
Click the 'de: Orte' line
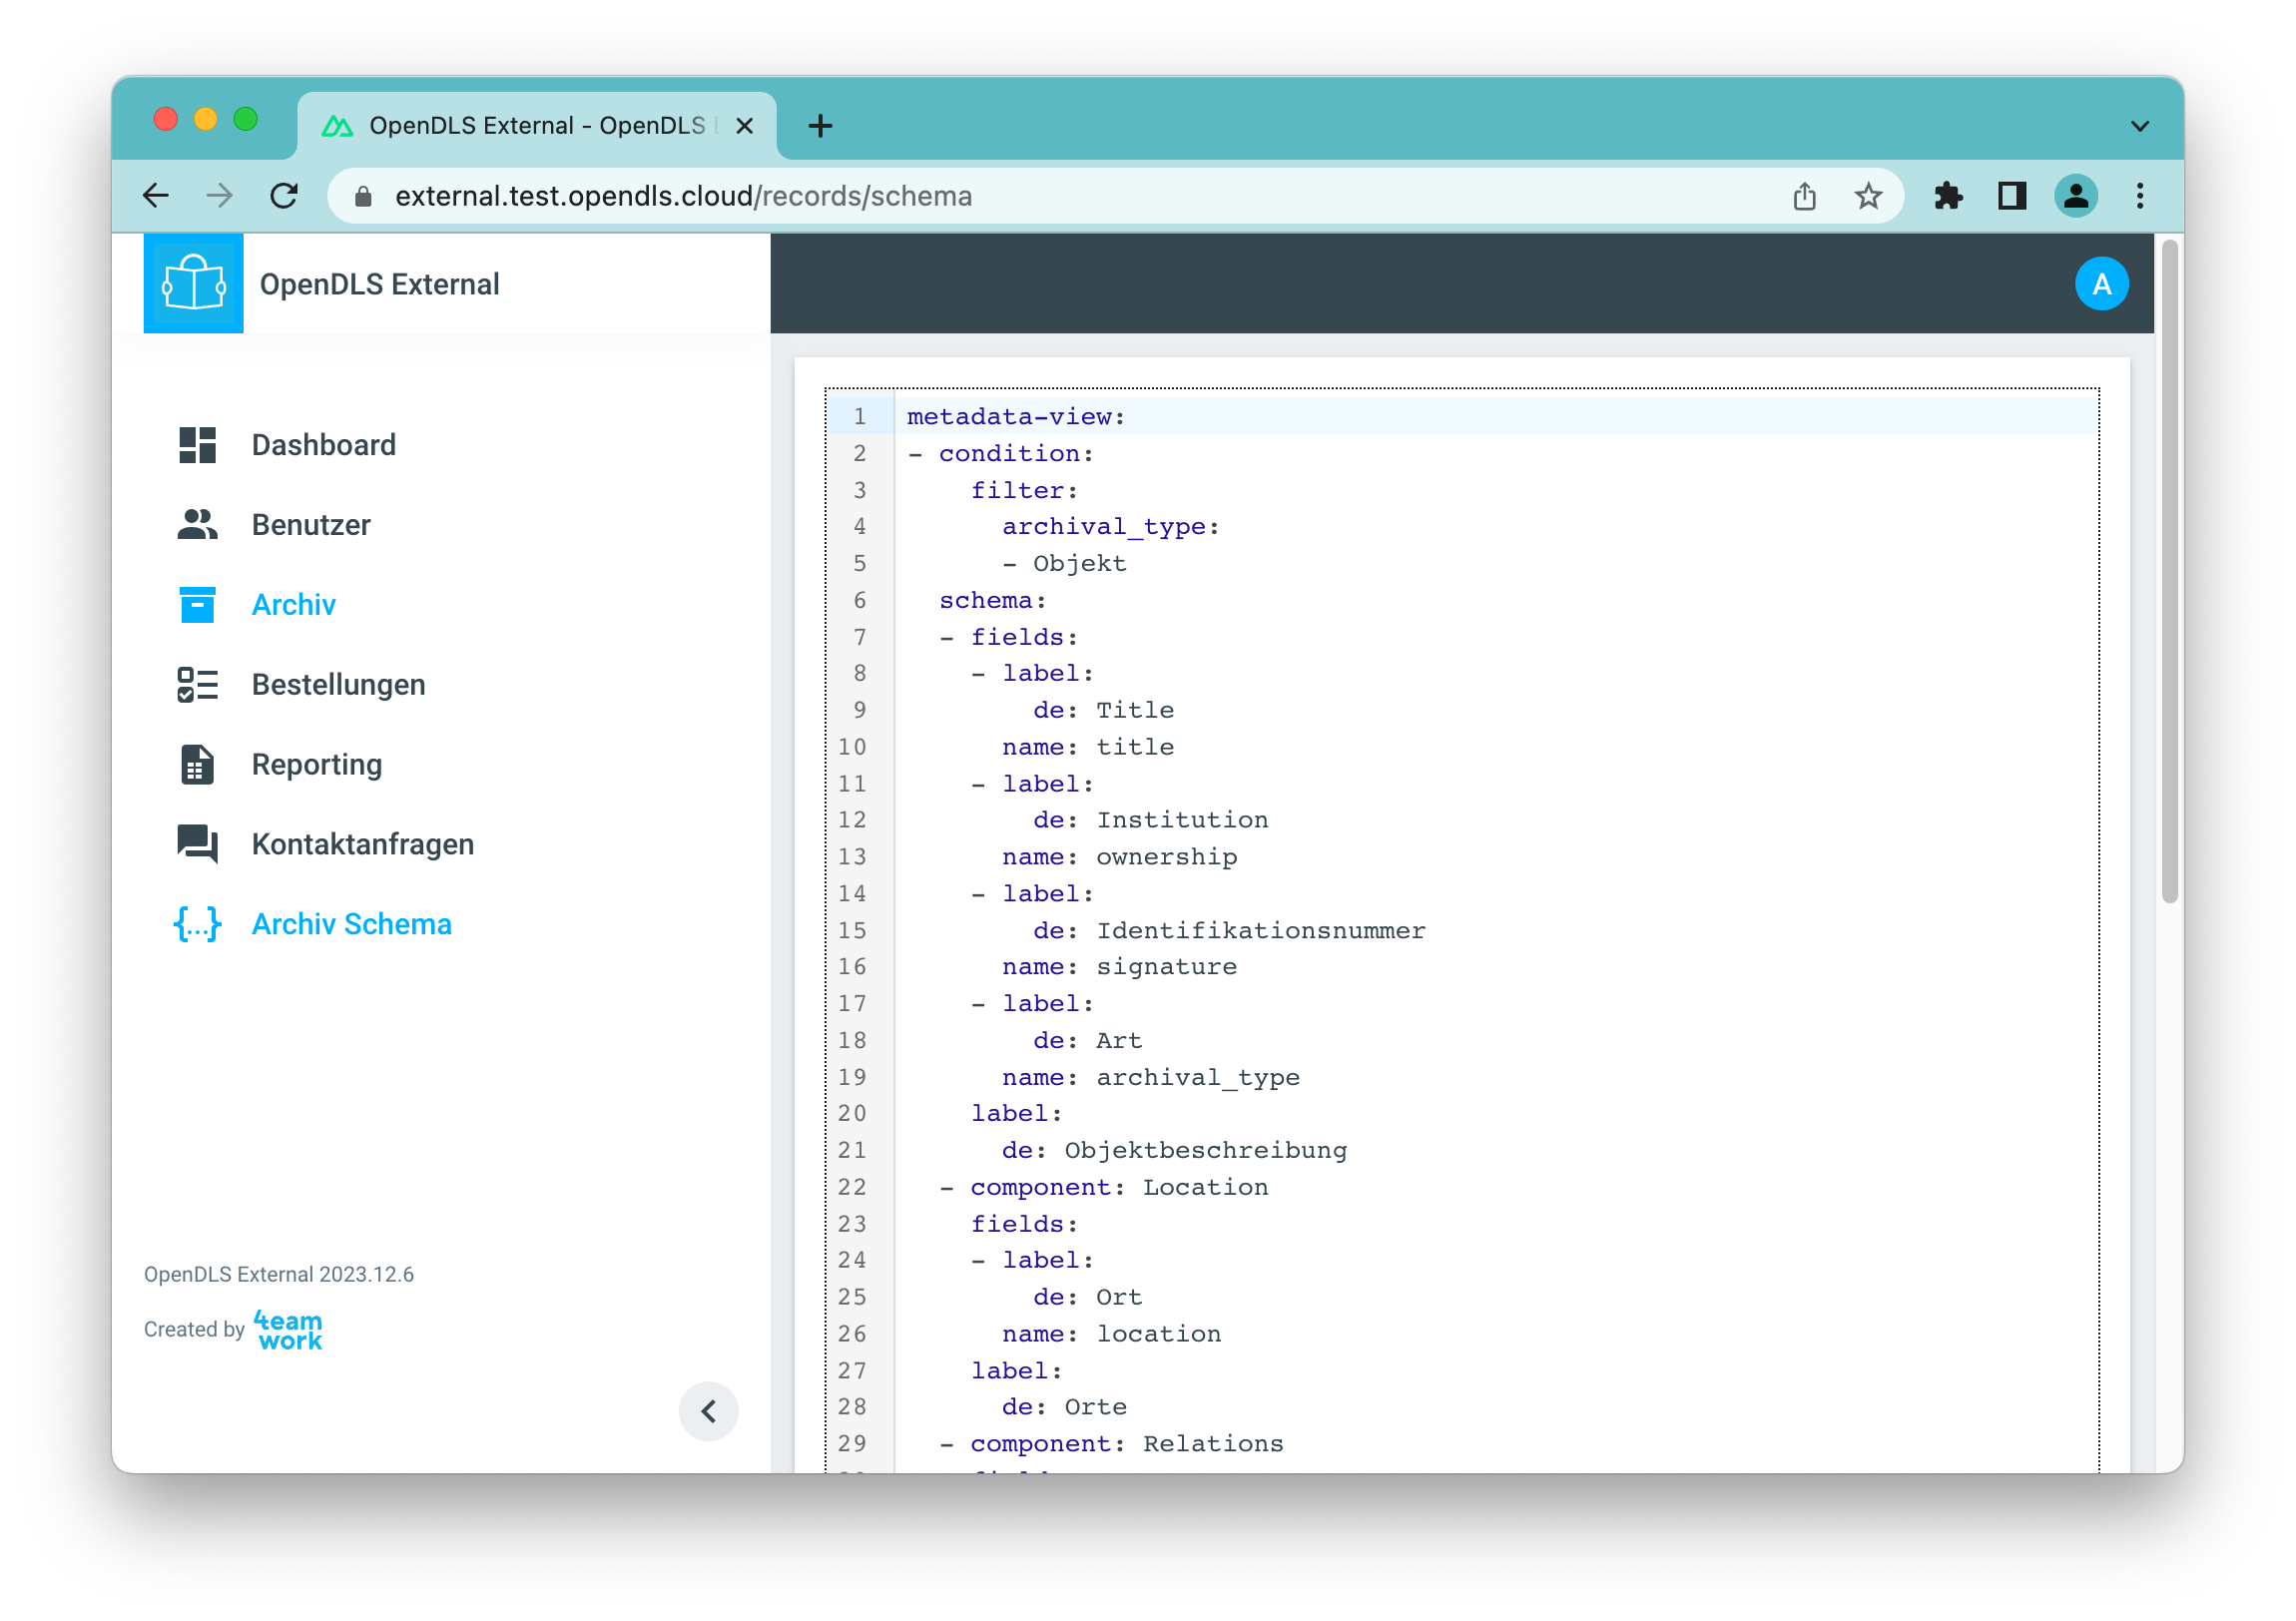(1064, 1408)
